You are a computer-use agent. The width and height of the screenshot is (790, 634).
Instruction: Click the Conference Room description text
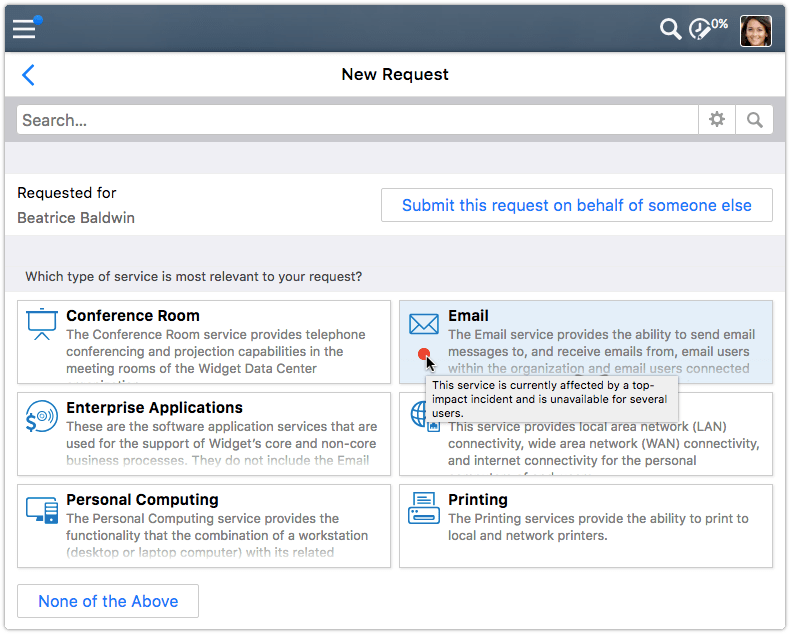216,352
